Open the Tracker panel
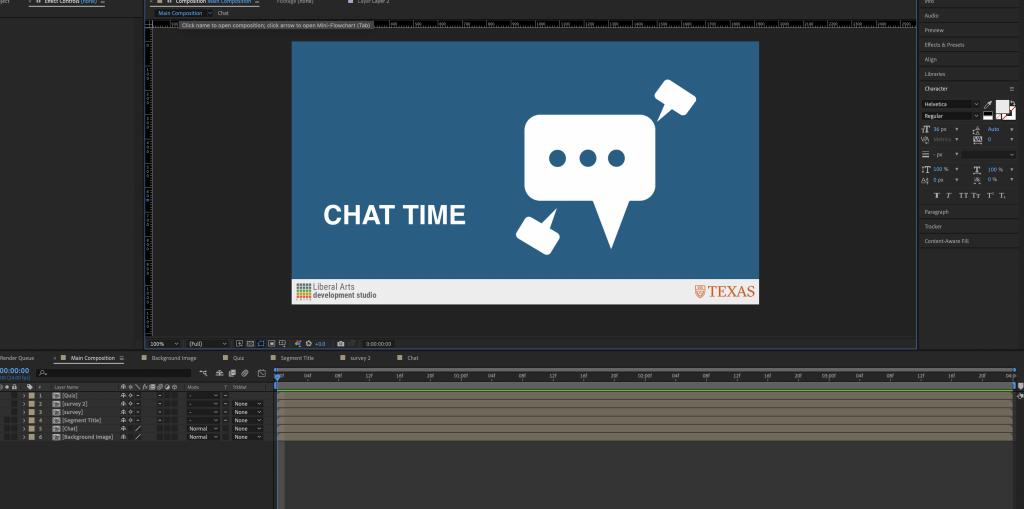Image resolution: width=1024 pixels, height=509 pixels. (933, 226)
